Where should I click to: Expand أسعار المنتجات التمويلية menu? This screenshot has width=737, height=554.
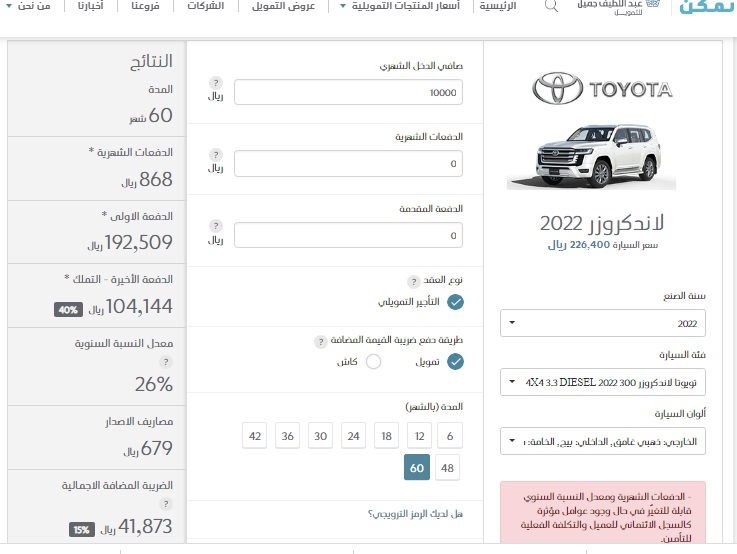click(x=400, y=6)
